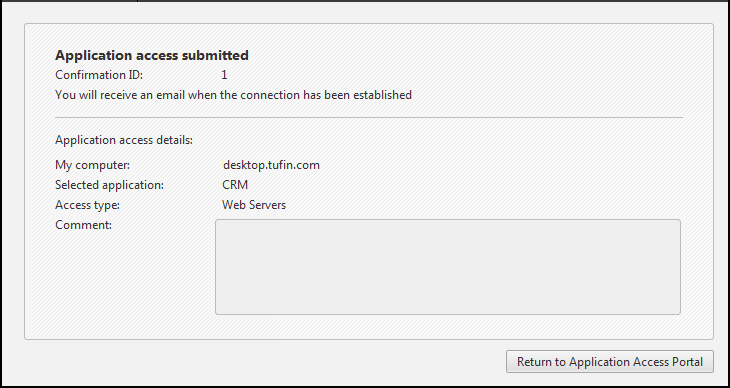Screen dimensions: 730x388
Task: Click the Confirmation ID label
Action: click(x=99, y=75)
